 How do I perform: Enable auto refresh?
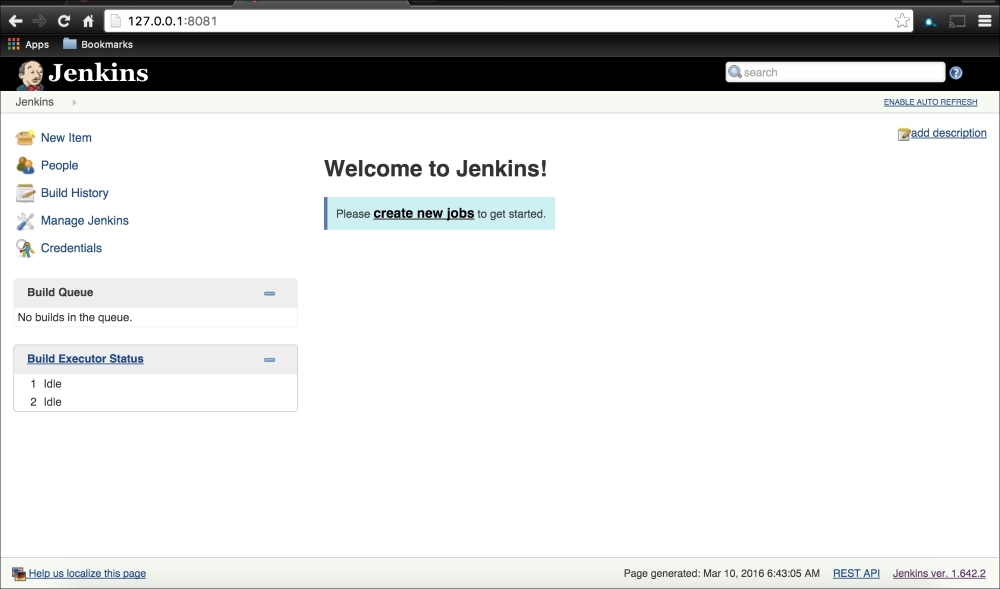tap(930, 103)
